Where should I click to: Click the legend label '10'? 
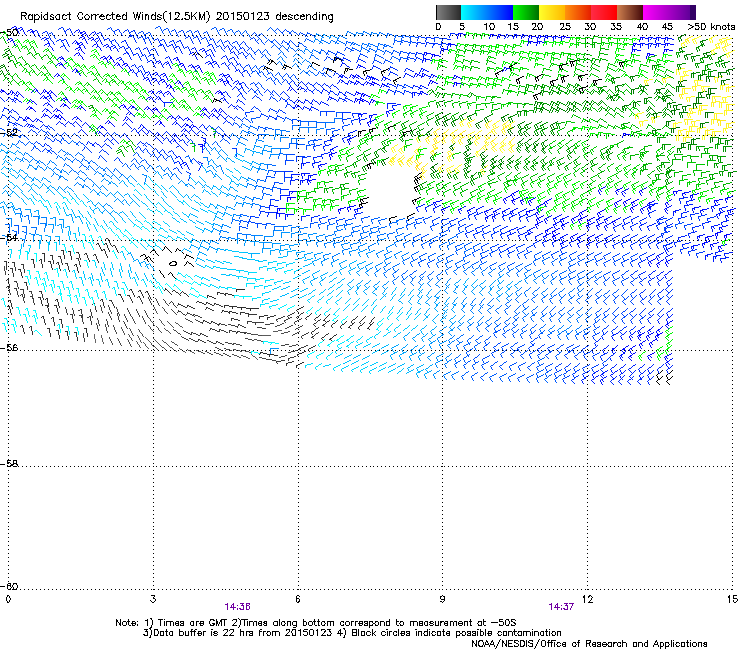(489, 26)
